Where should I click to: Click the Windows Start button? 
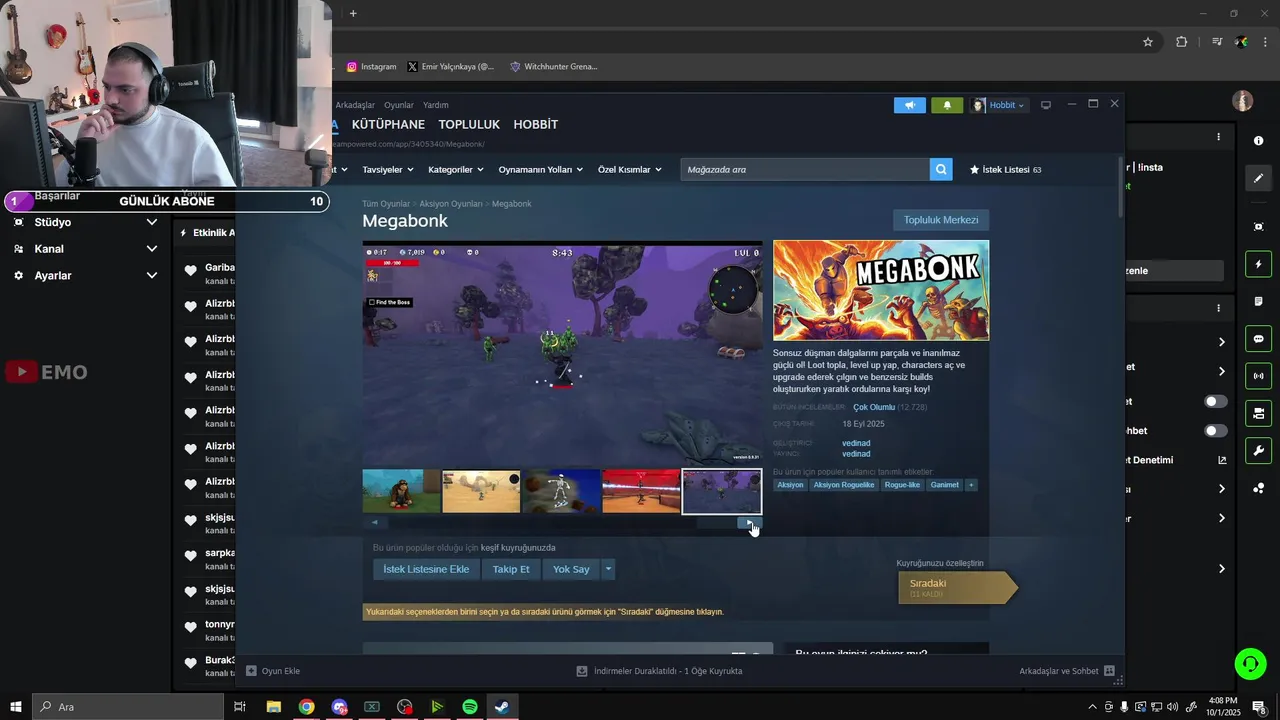pos(15,707)
